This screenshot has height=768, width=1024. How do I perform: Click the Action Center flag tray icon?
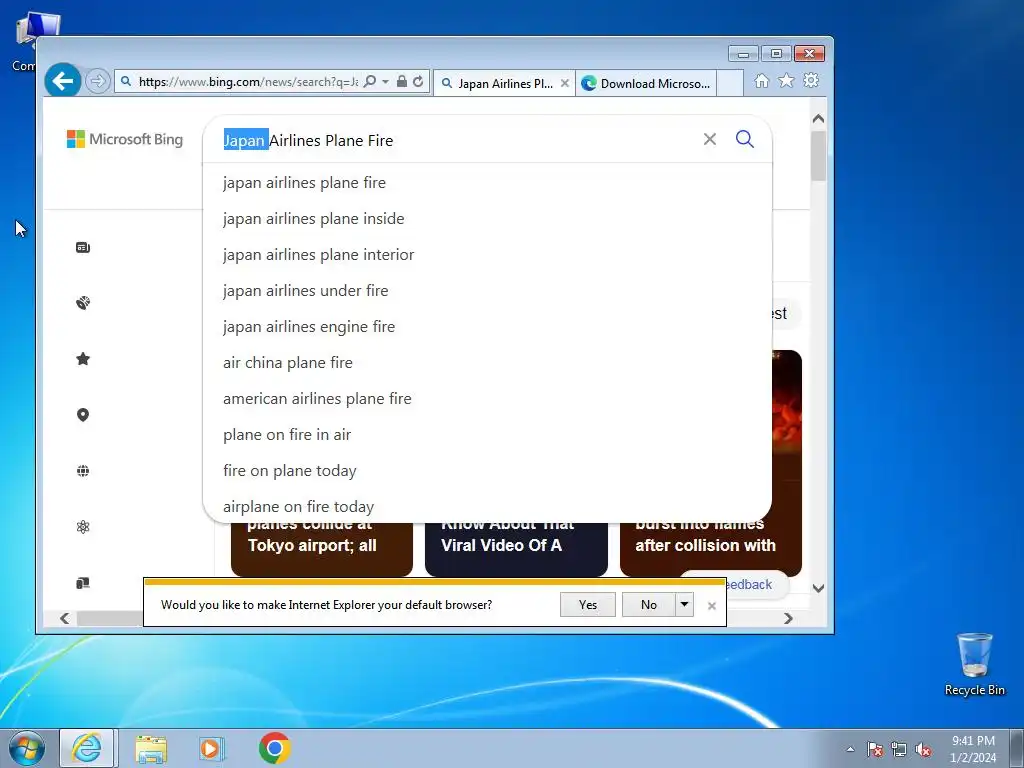coord(875,749)
